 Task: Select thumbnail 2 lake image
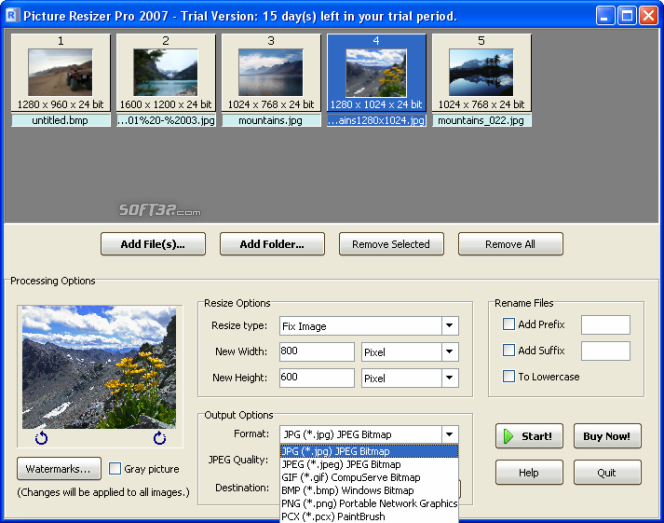(166, 72)
